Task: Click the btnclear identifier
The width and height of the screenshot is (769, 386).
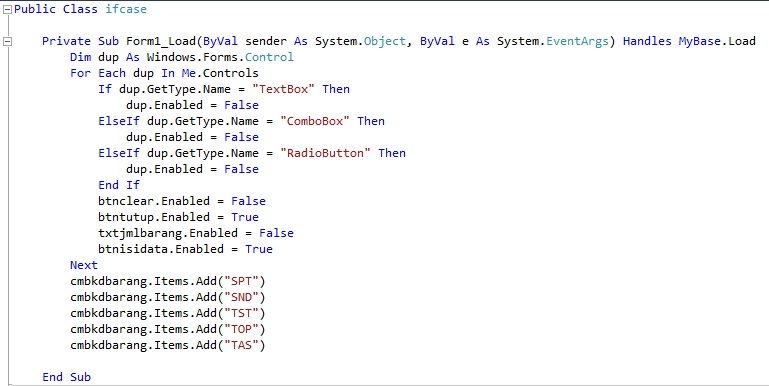Action: coord(126,201)
